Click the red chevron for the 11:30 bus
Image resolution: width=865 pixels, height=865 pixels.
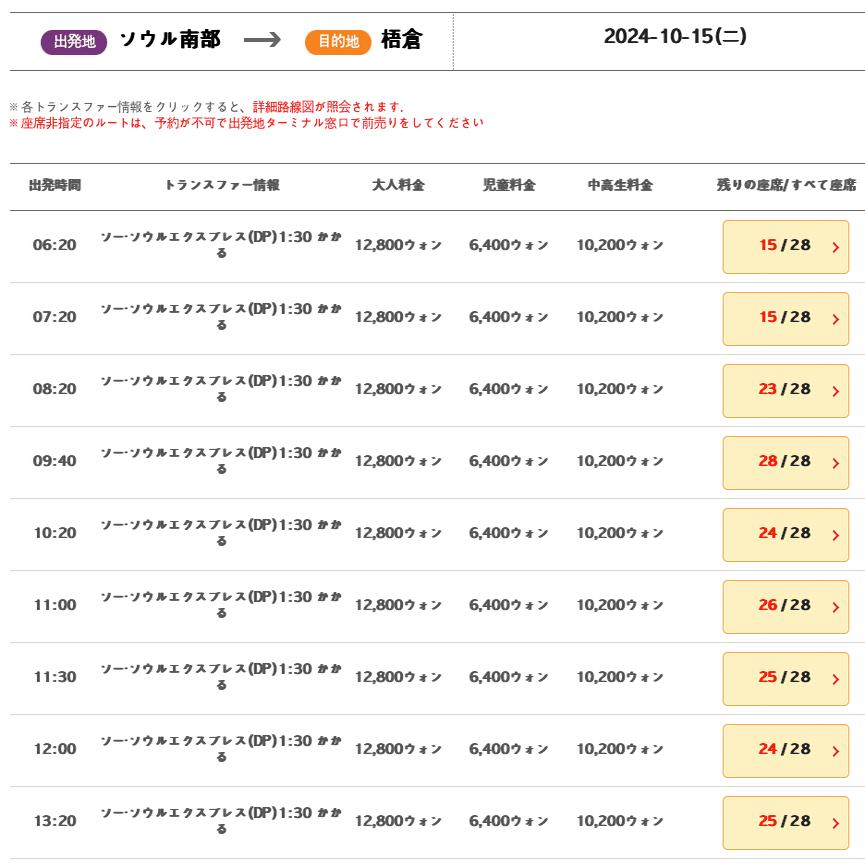pyautogui.click(x=835, y=679)
